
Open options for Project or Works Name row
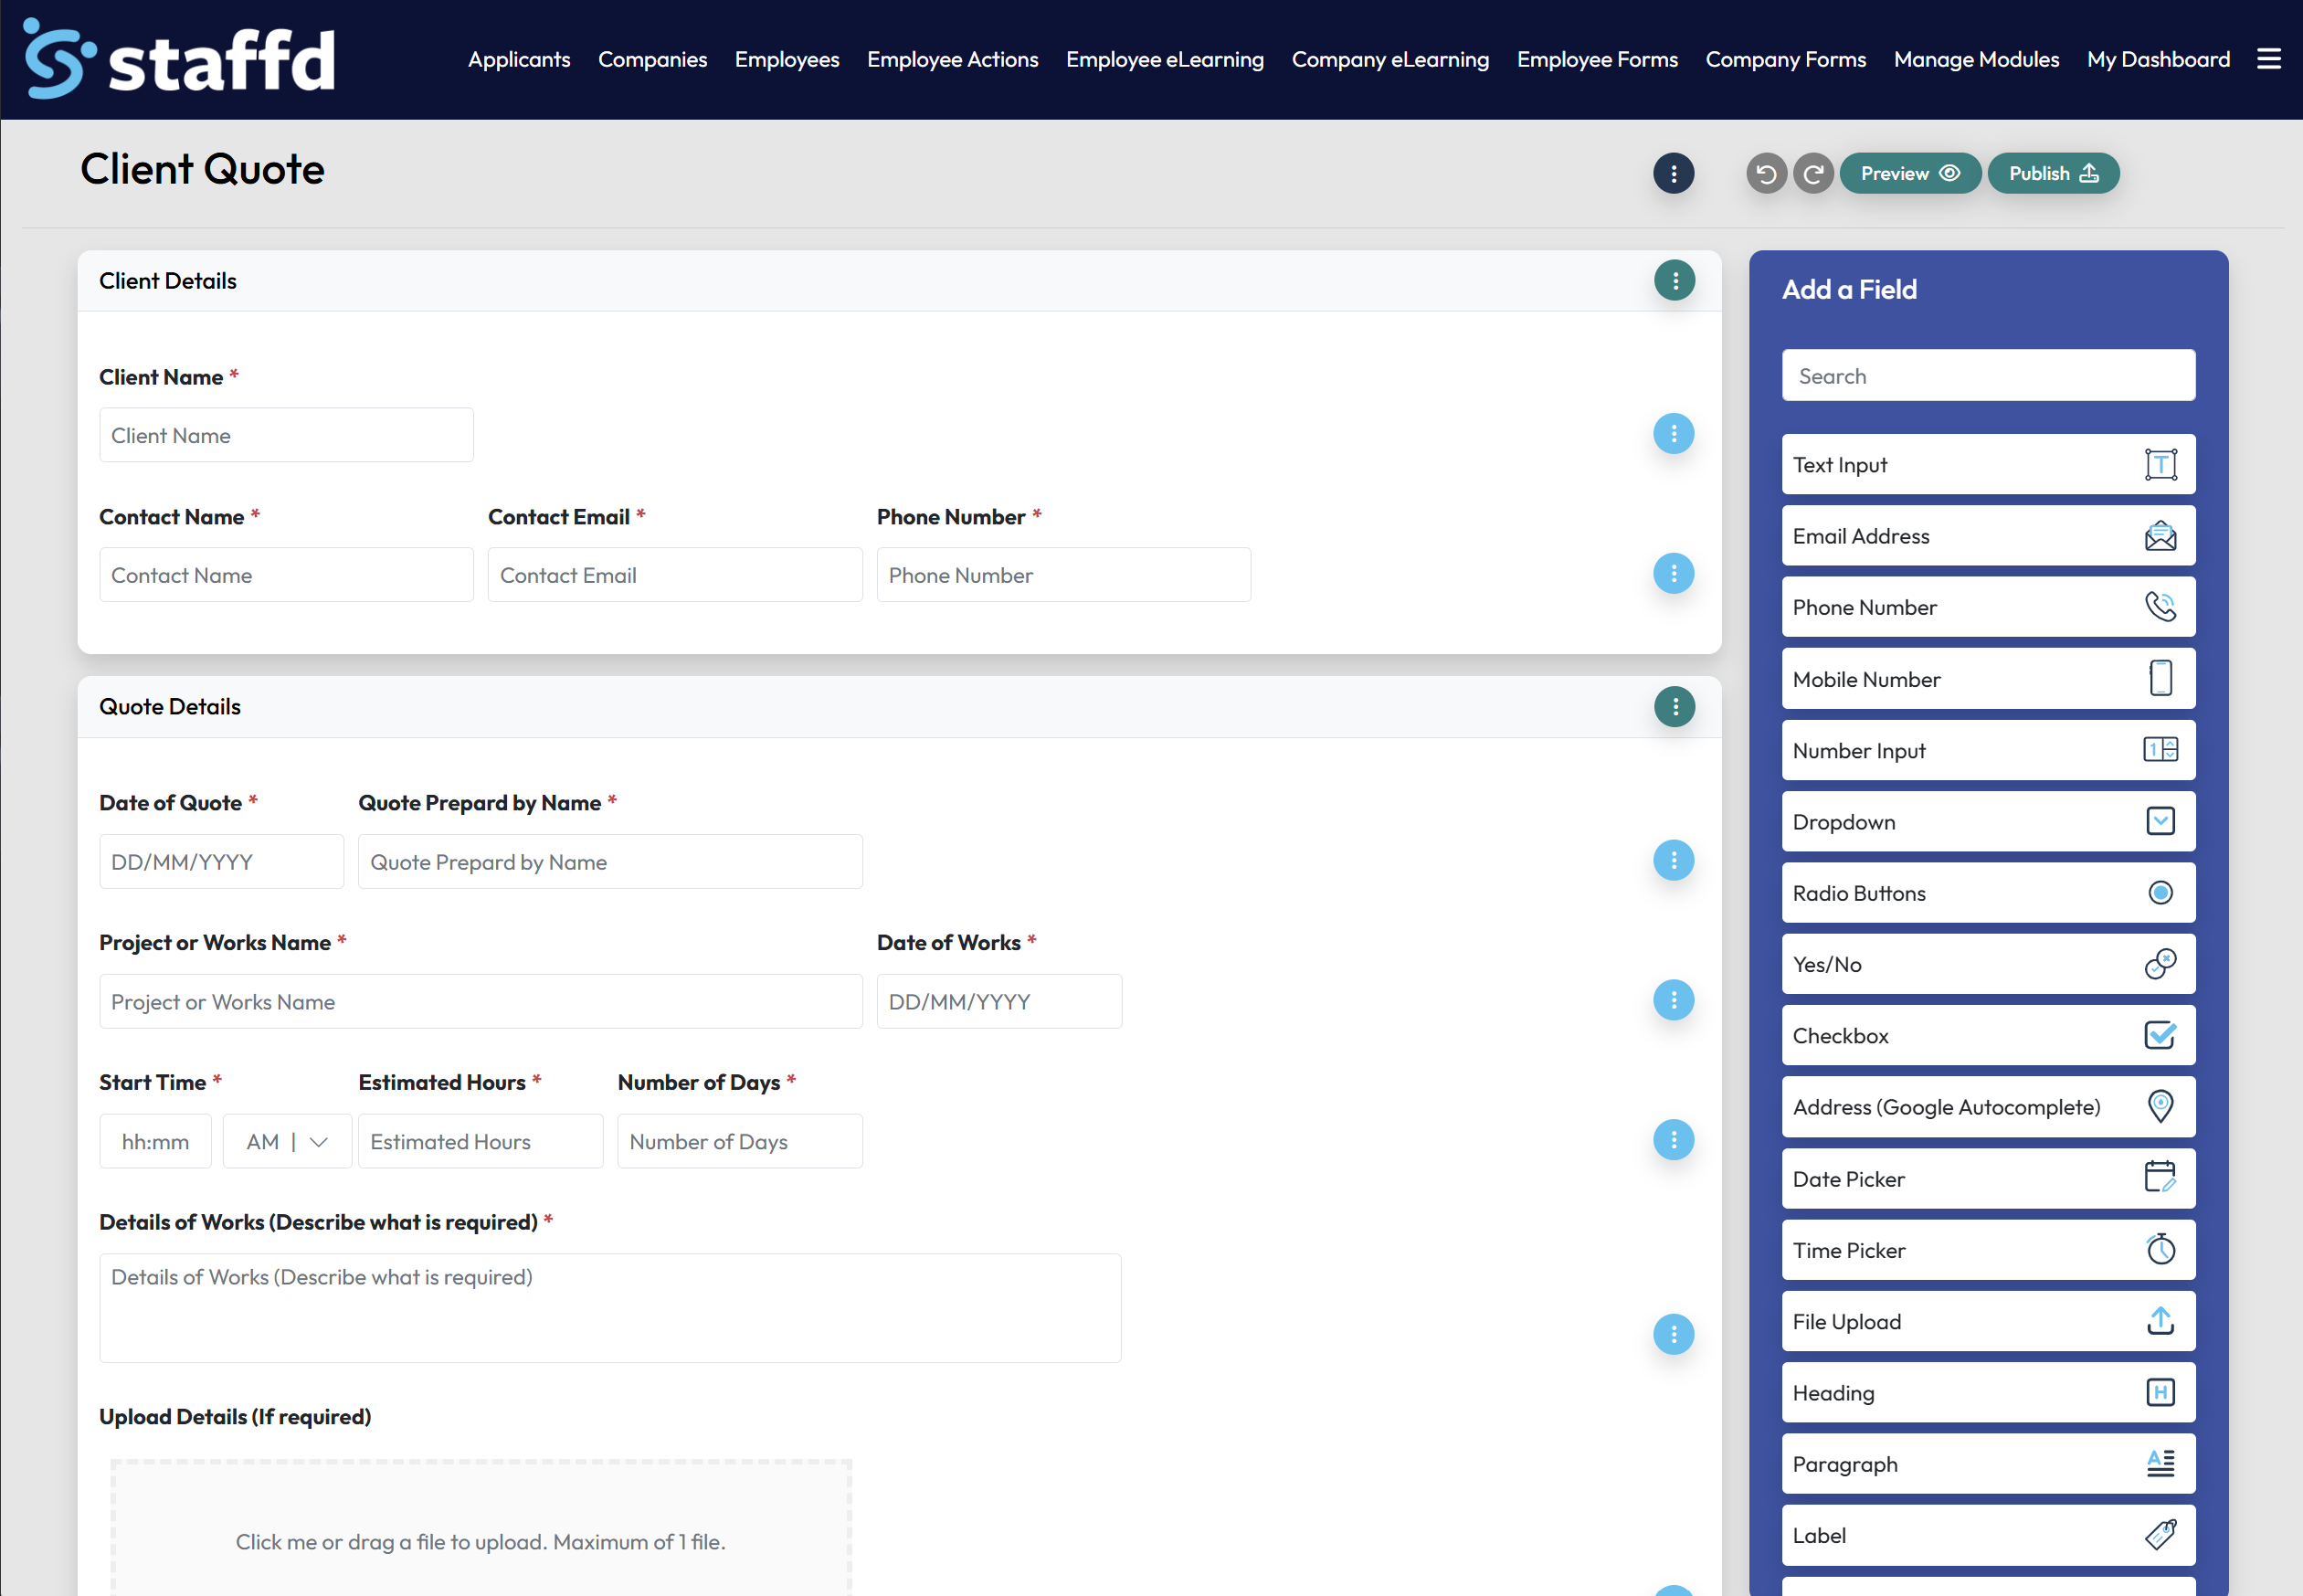coord(1673,1000)
